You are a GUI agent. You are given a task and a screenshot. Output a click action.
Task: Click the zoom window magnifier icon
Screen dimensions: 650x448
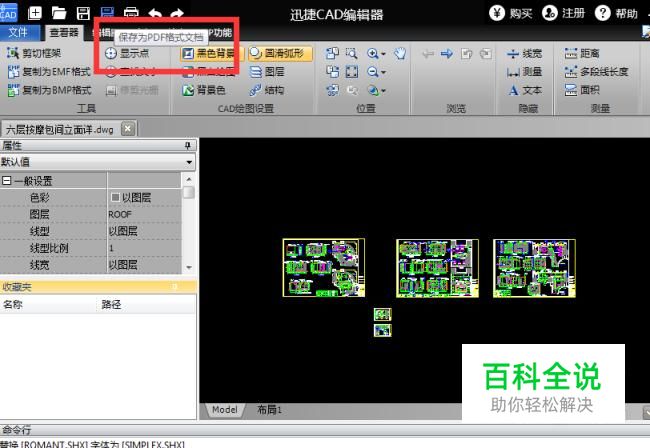[x=352, y=53]
